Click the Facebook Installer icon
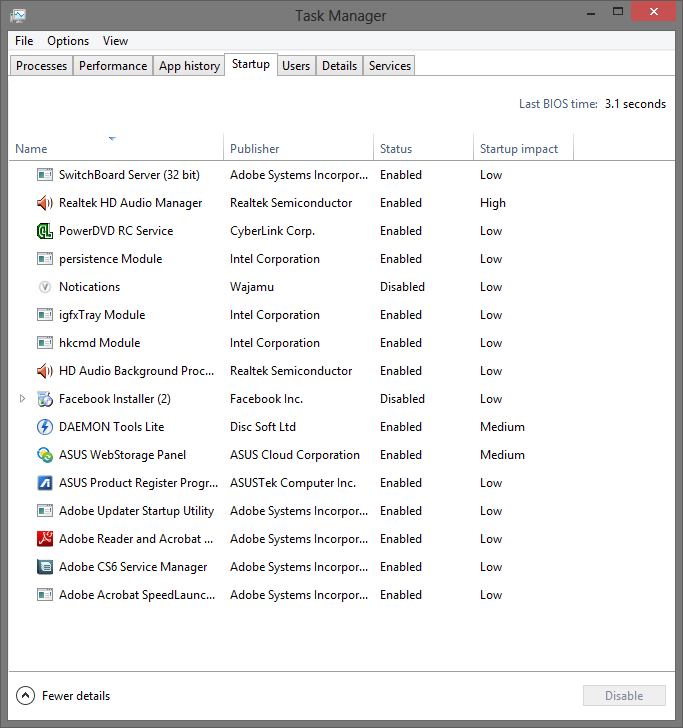Screen dimensions: 683x728 point(45,399)
